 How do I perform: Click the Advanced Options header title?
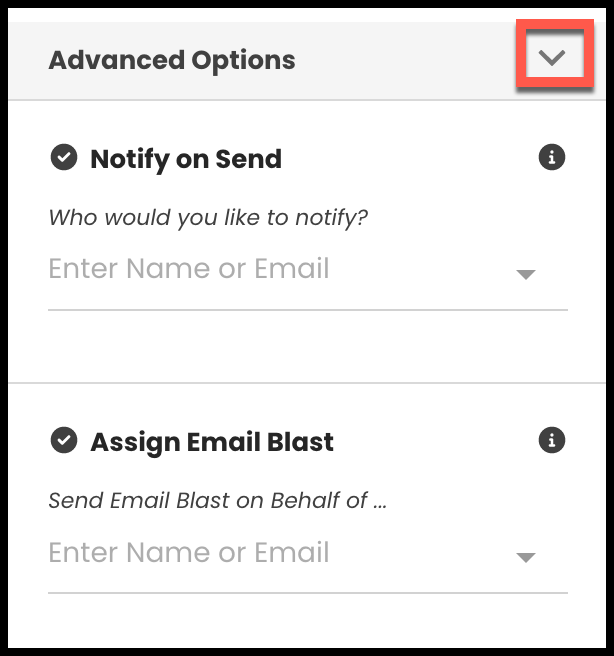point(172,60)
